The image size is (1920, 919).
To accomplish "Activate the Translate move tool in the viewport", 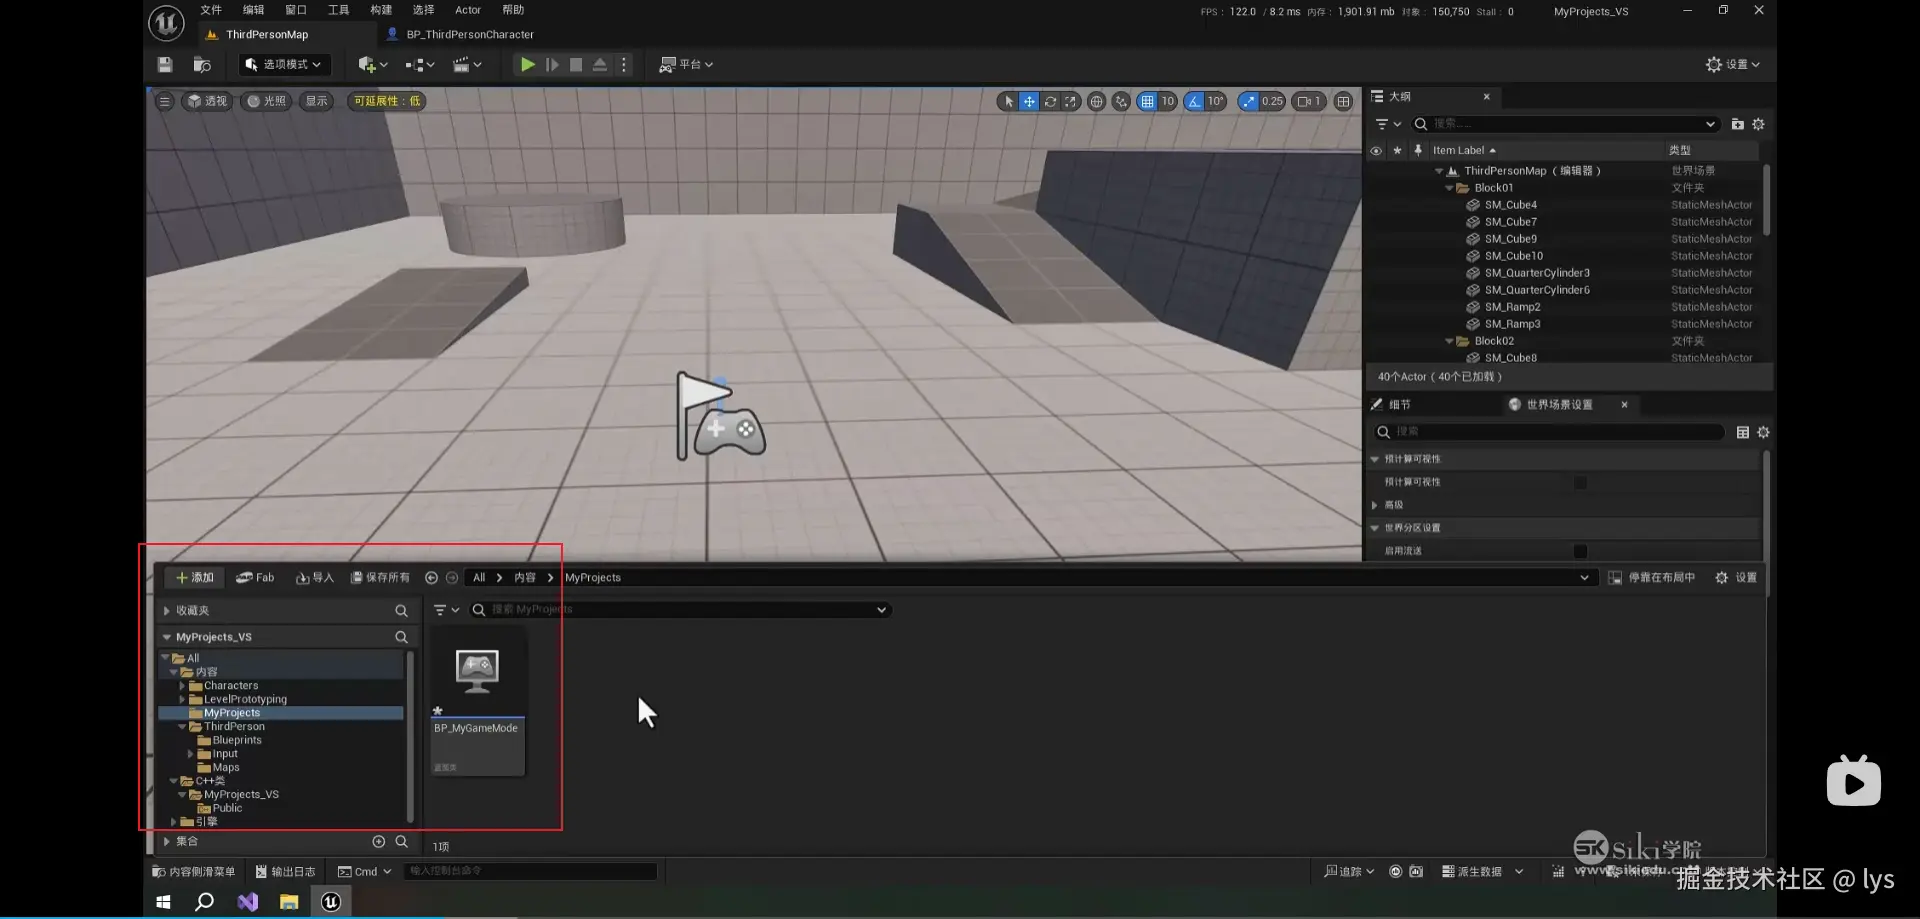I will click(x=1029, y=101).
